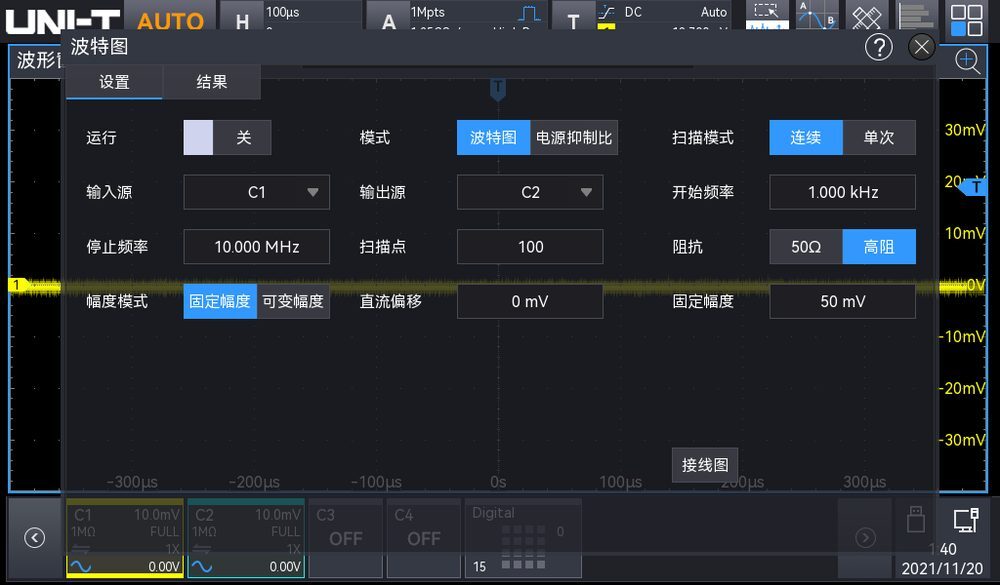
Task: Expand the 输出源 C2 dropdown
Action: click(530, 192)
